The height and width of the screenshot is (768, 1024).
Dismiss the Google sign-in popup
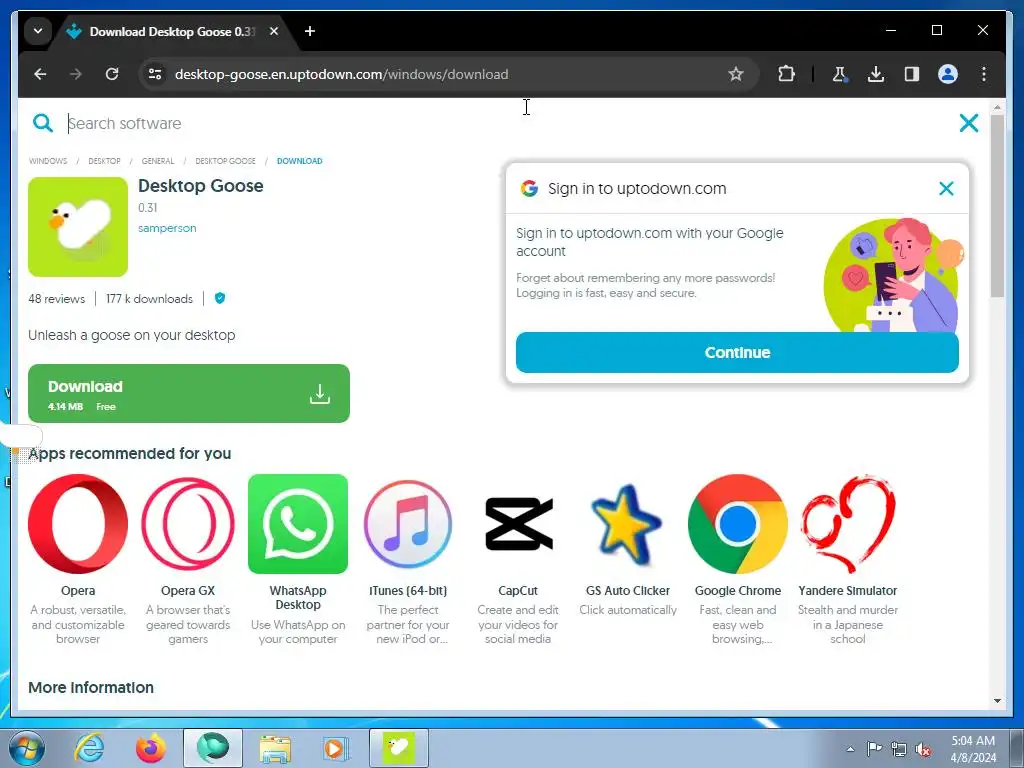click(946, 189)
